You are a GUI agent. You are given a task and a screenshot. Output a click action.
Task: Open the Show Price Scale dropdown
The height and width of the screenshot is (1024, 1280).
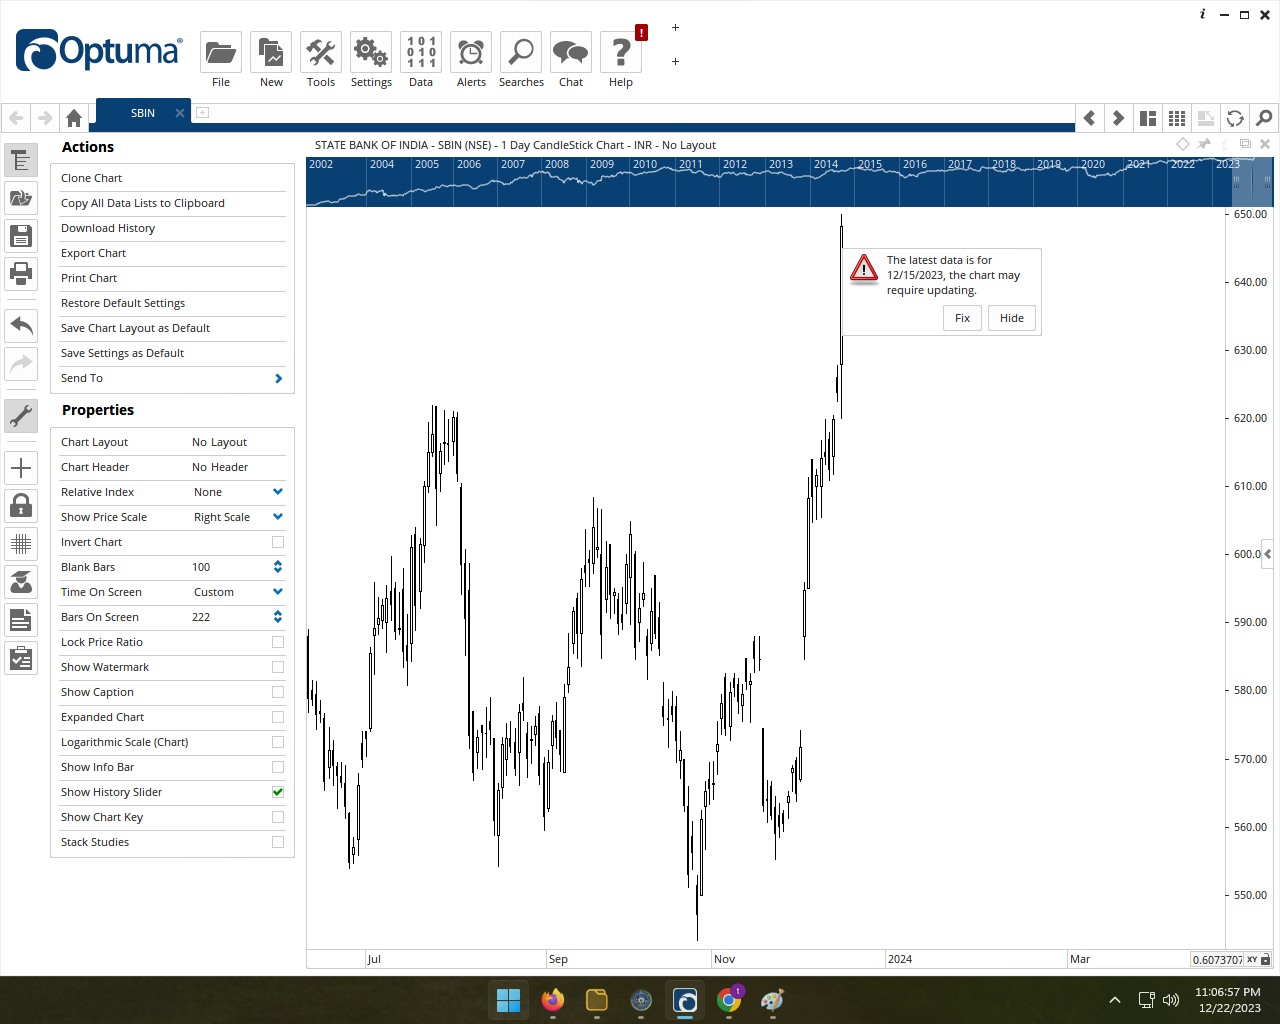point(278,517)
